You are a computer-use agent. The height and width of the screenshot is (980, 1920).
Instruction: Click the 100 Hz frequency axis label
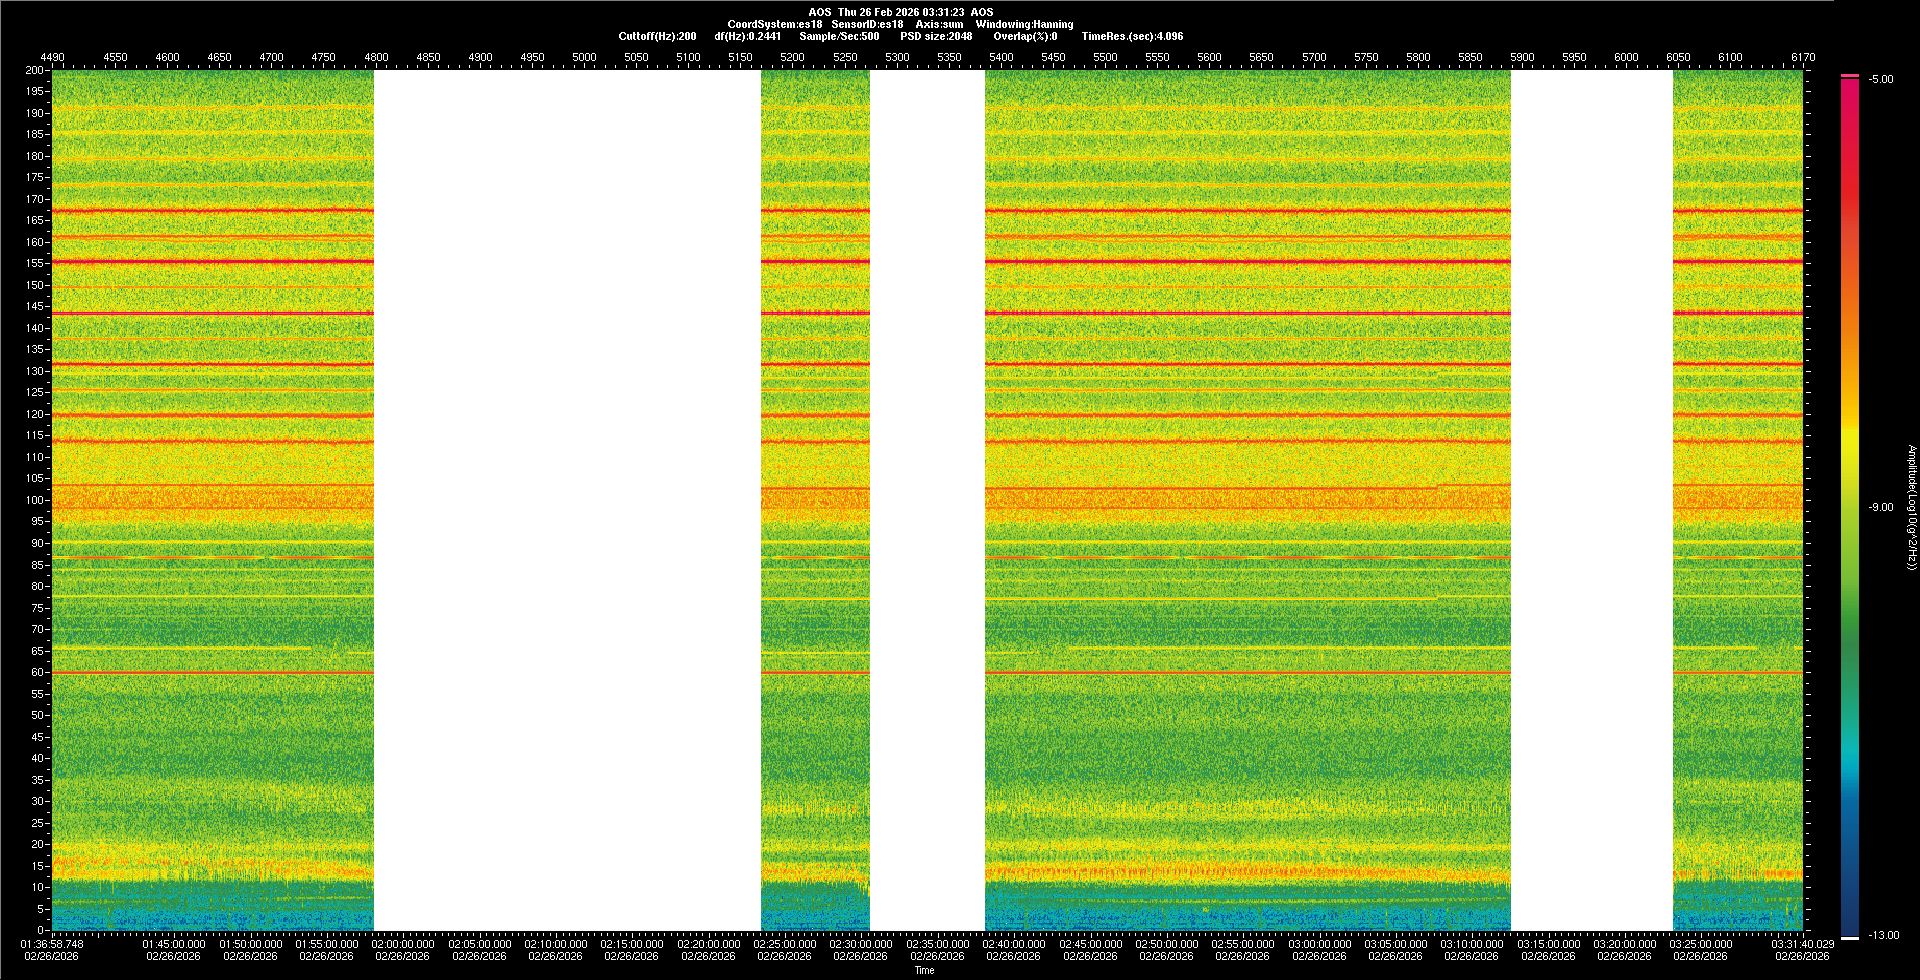coord(35,500)
